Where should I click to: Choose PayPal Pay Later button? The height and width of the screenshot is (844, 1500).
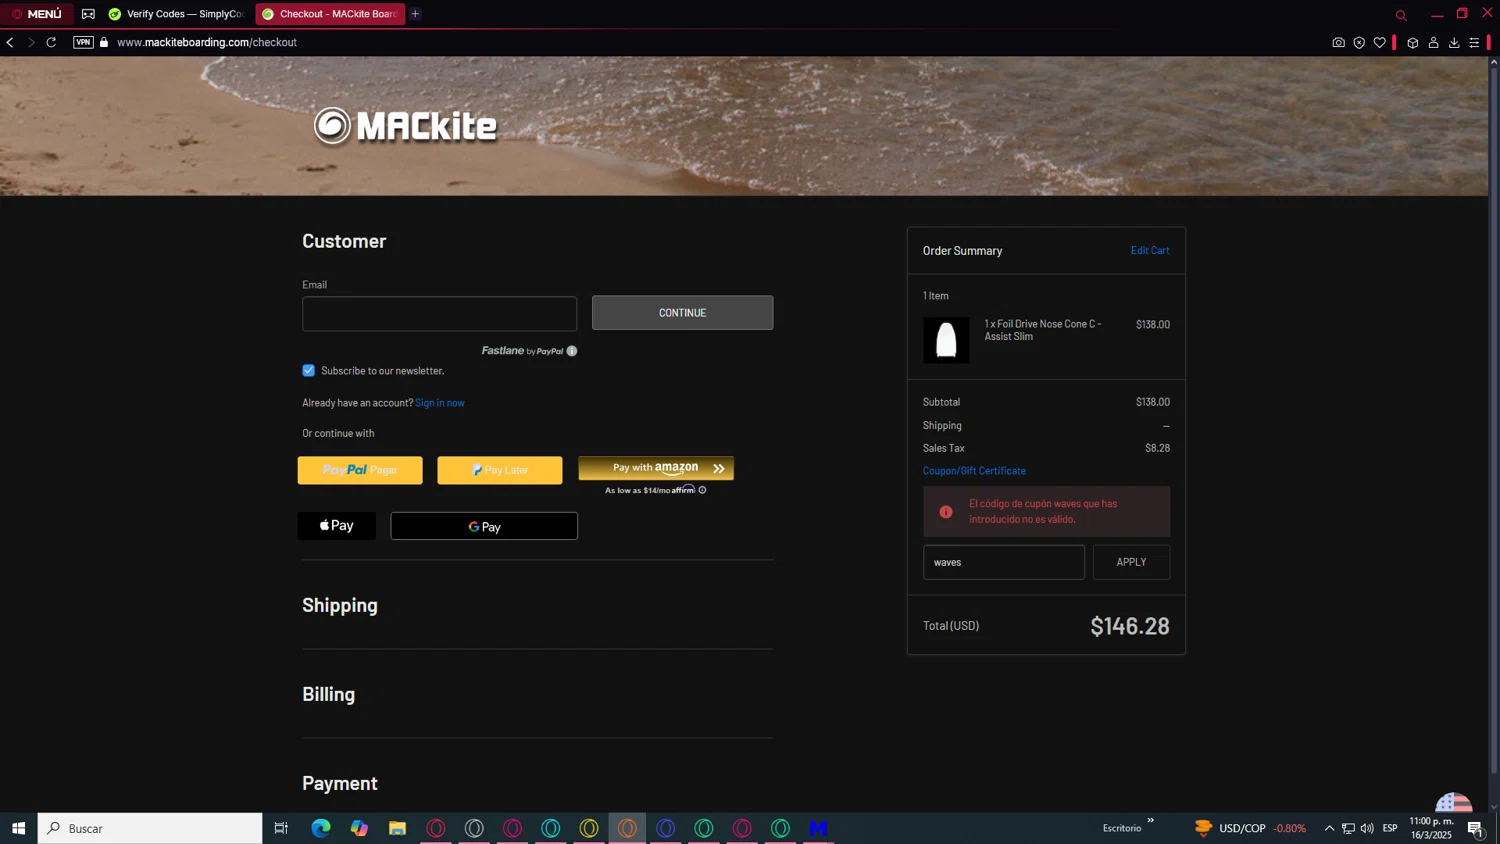point(500,470)
